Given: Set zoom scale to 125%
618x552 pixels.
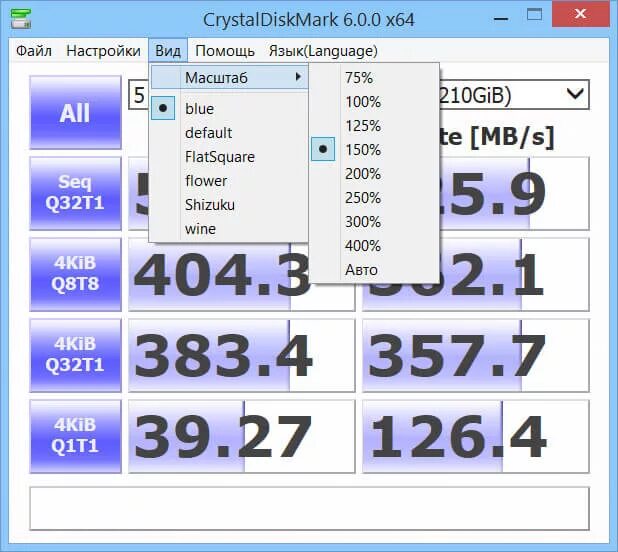Looking at the screenshot, I should [x=374, y=126].
